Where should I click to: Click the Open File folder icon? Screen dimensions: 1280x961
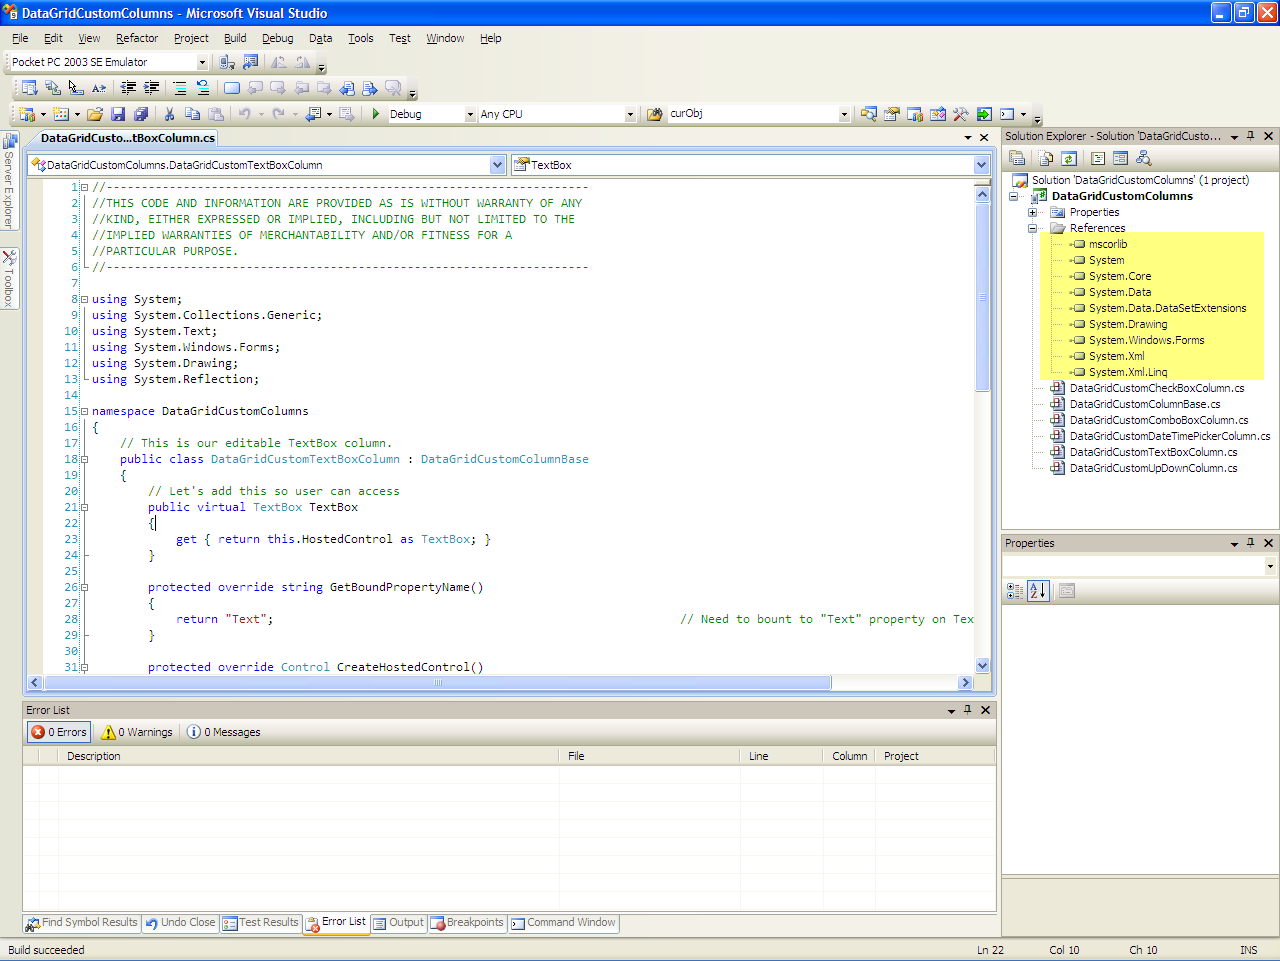point(95,114)
